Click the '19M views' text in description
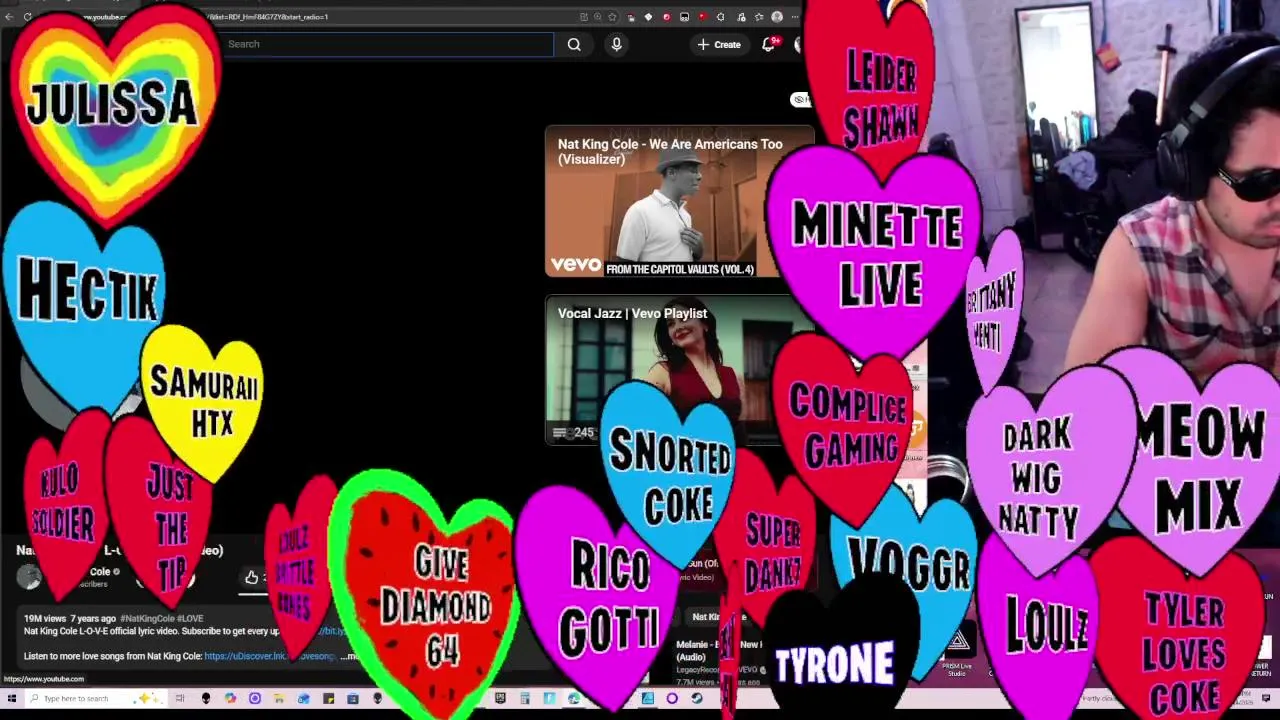 click(x=45, y=619)
